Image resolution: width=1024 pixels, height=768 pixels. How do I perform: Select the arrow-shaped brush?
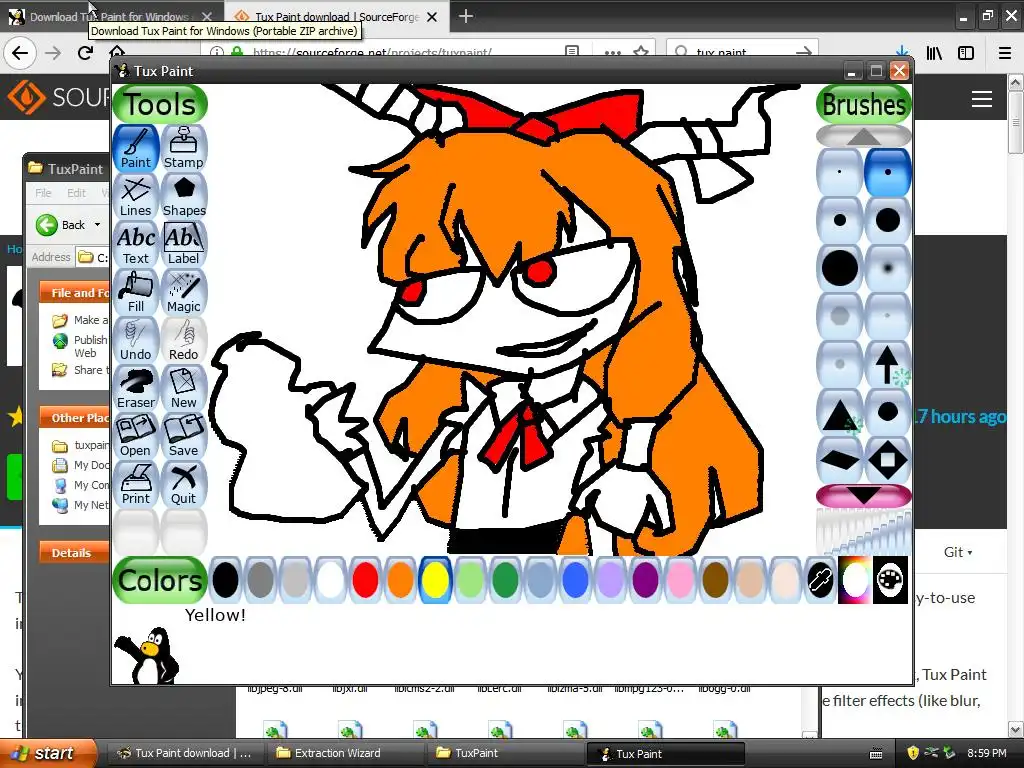pyautogui.click(x=888, y=364)
